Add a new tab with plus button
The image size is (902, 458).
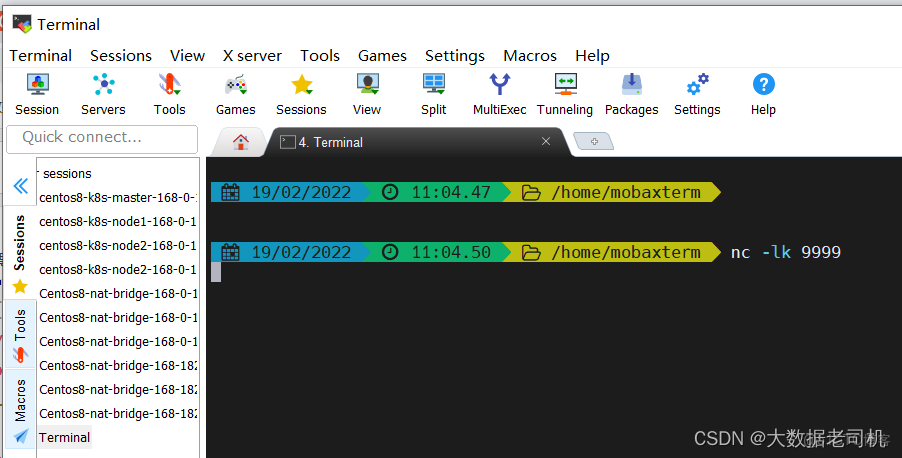click(594, 141)
